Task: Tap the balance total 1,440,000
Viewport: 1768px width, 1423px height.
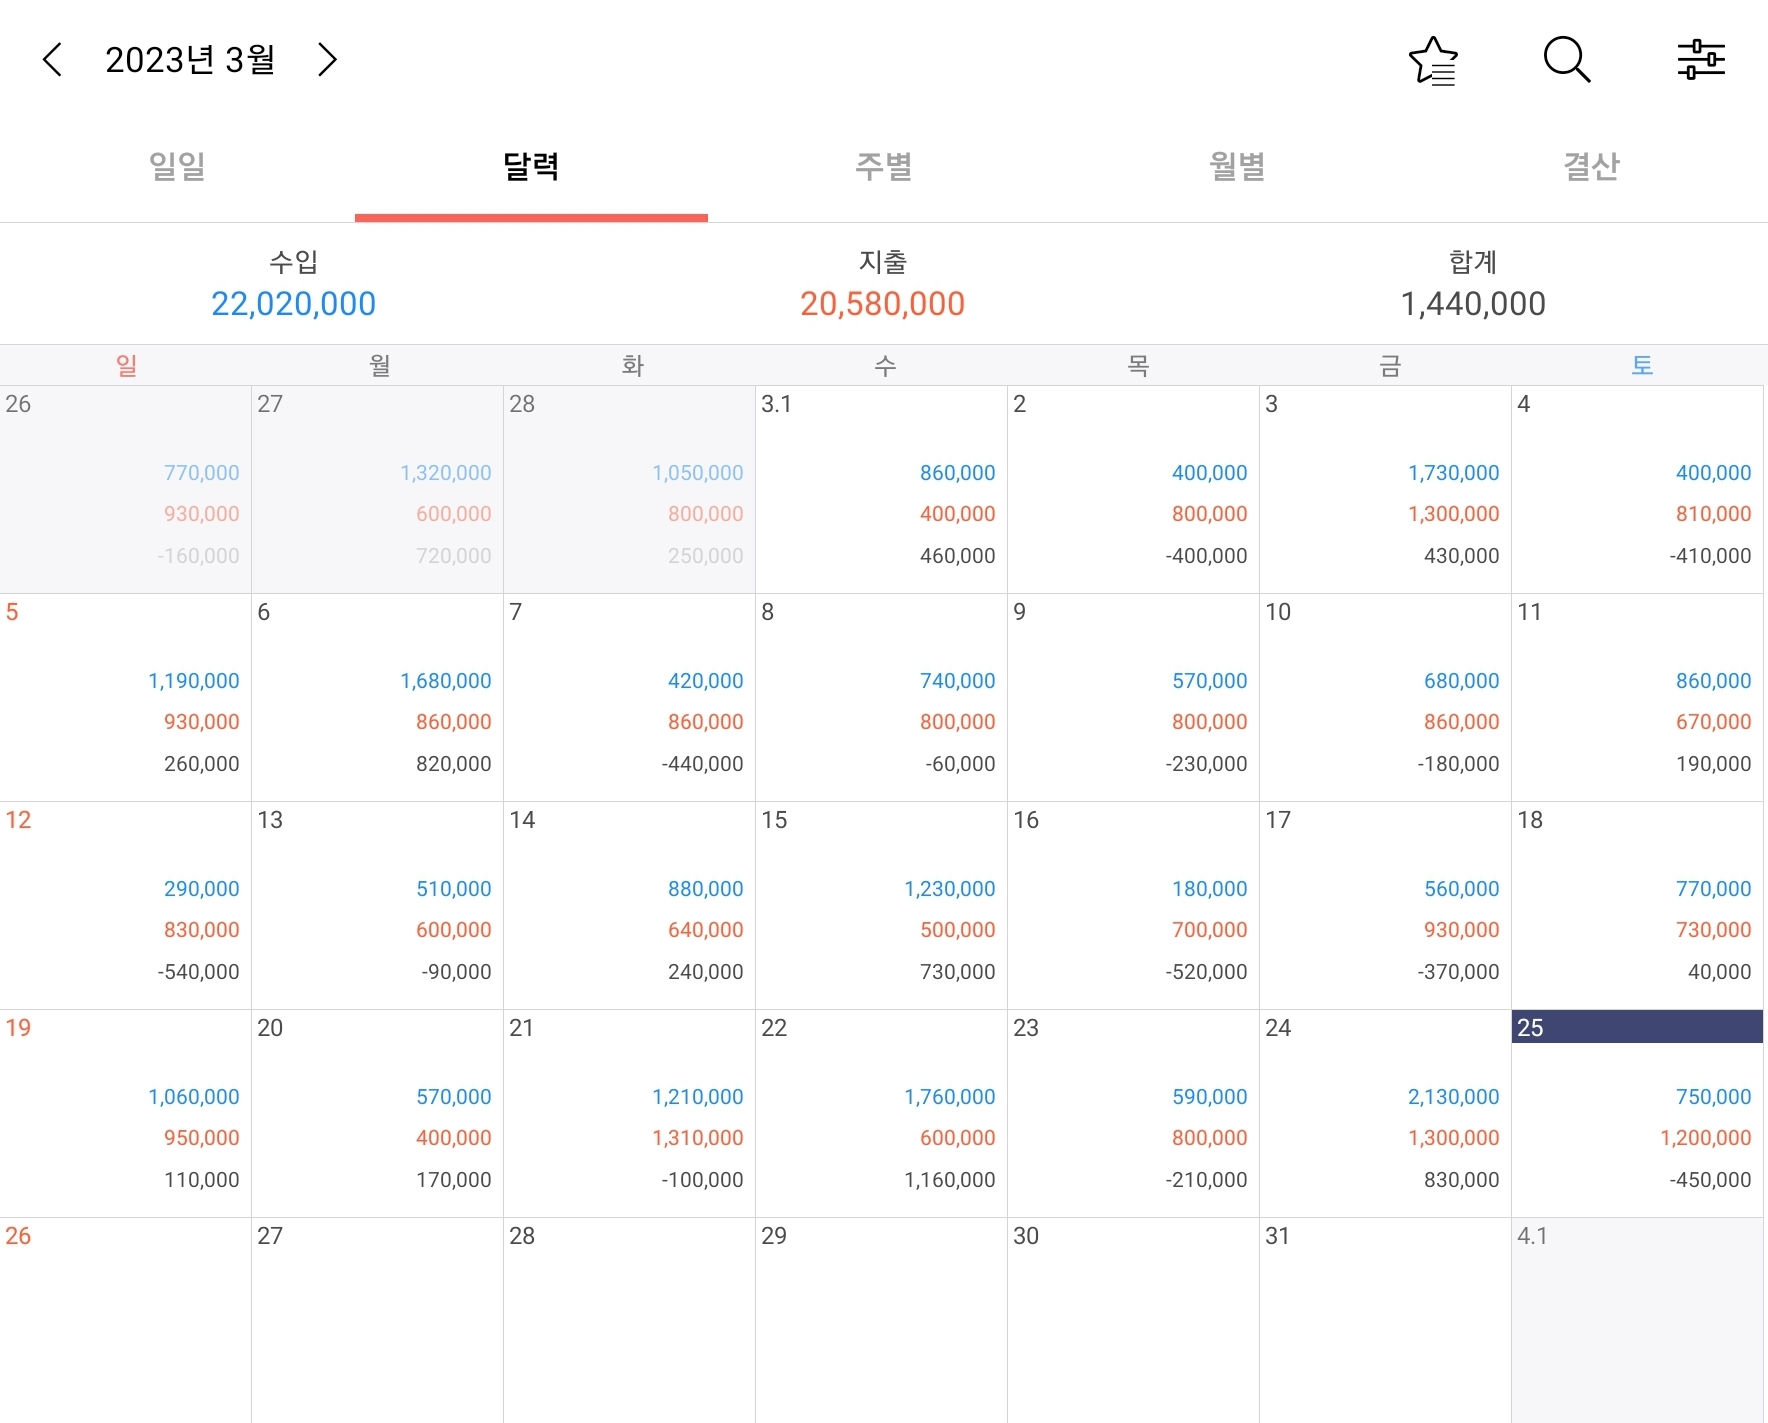Action: click(1473, 304)
